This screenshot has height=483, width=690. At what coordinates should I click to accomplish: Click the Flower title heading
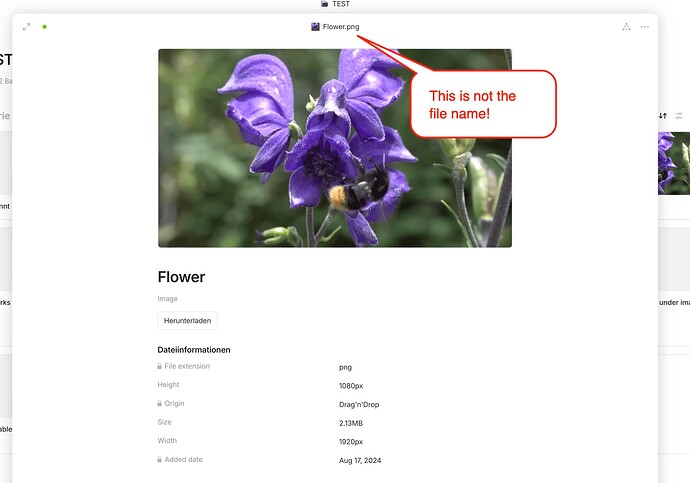[181, 277]
